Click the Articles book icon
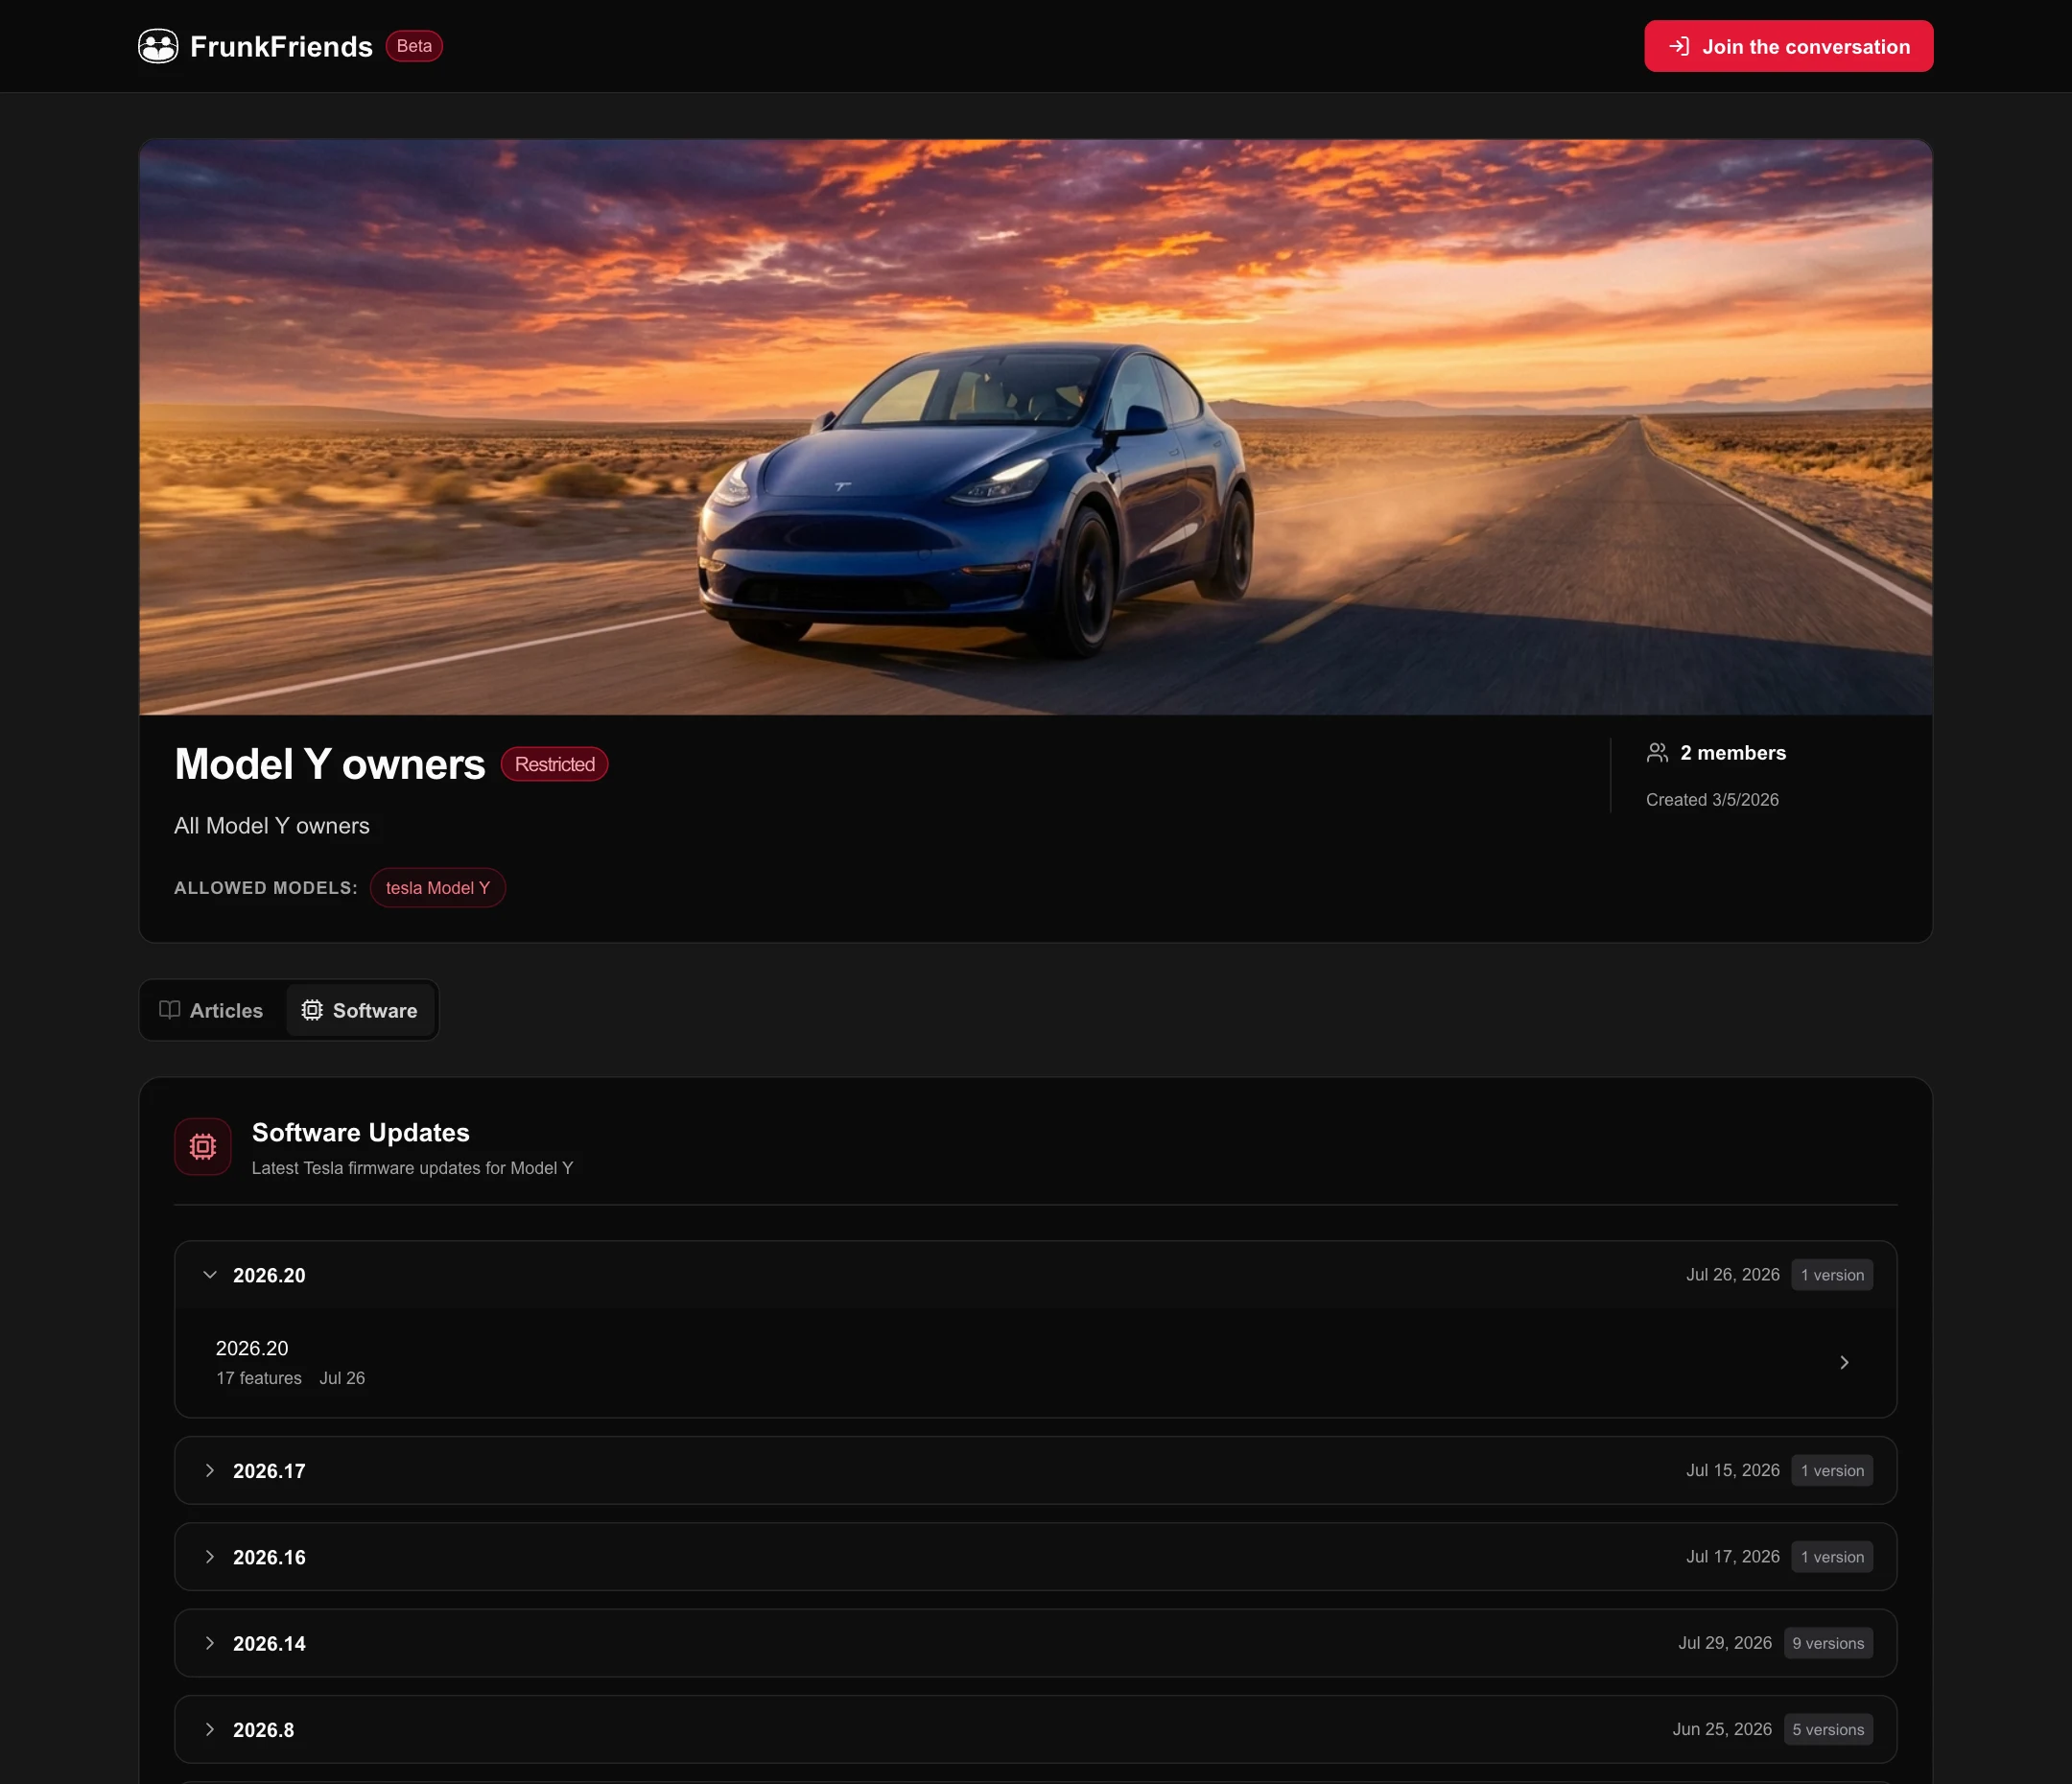The image size is (2072, 1784). (x=170, y=1010)
